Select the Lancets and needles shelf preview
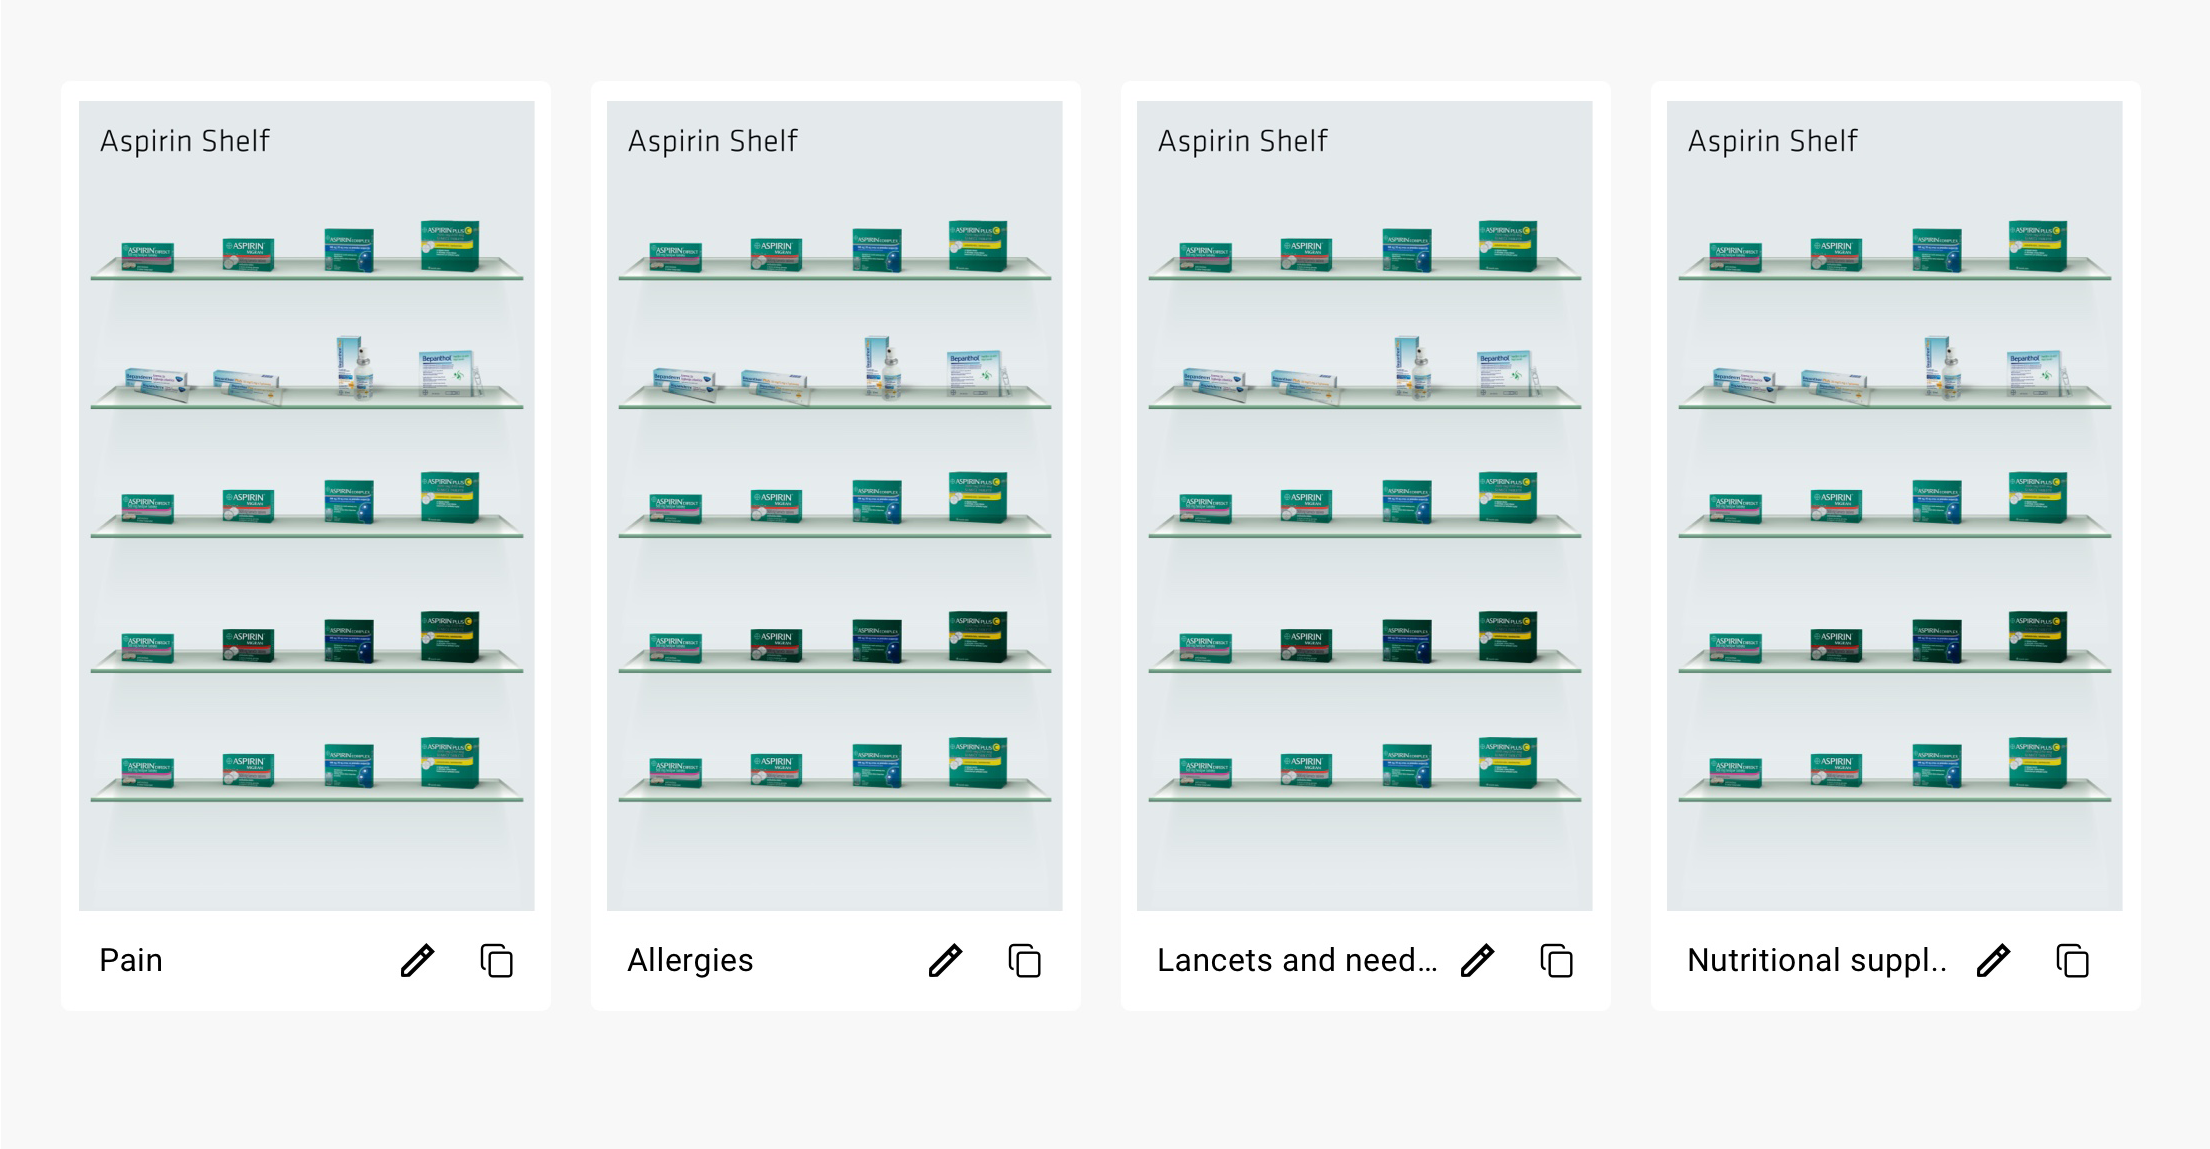 1365,506
